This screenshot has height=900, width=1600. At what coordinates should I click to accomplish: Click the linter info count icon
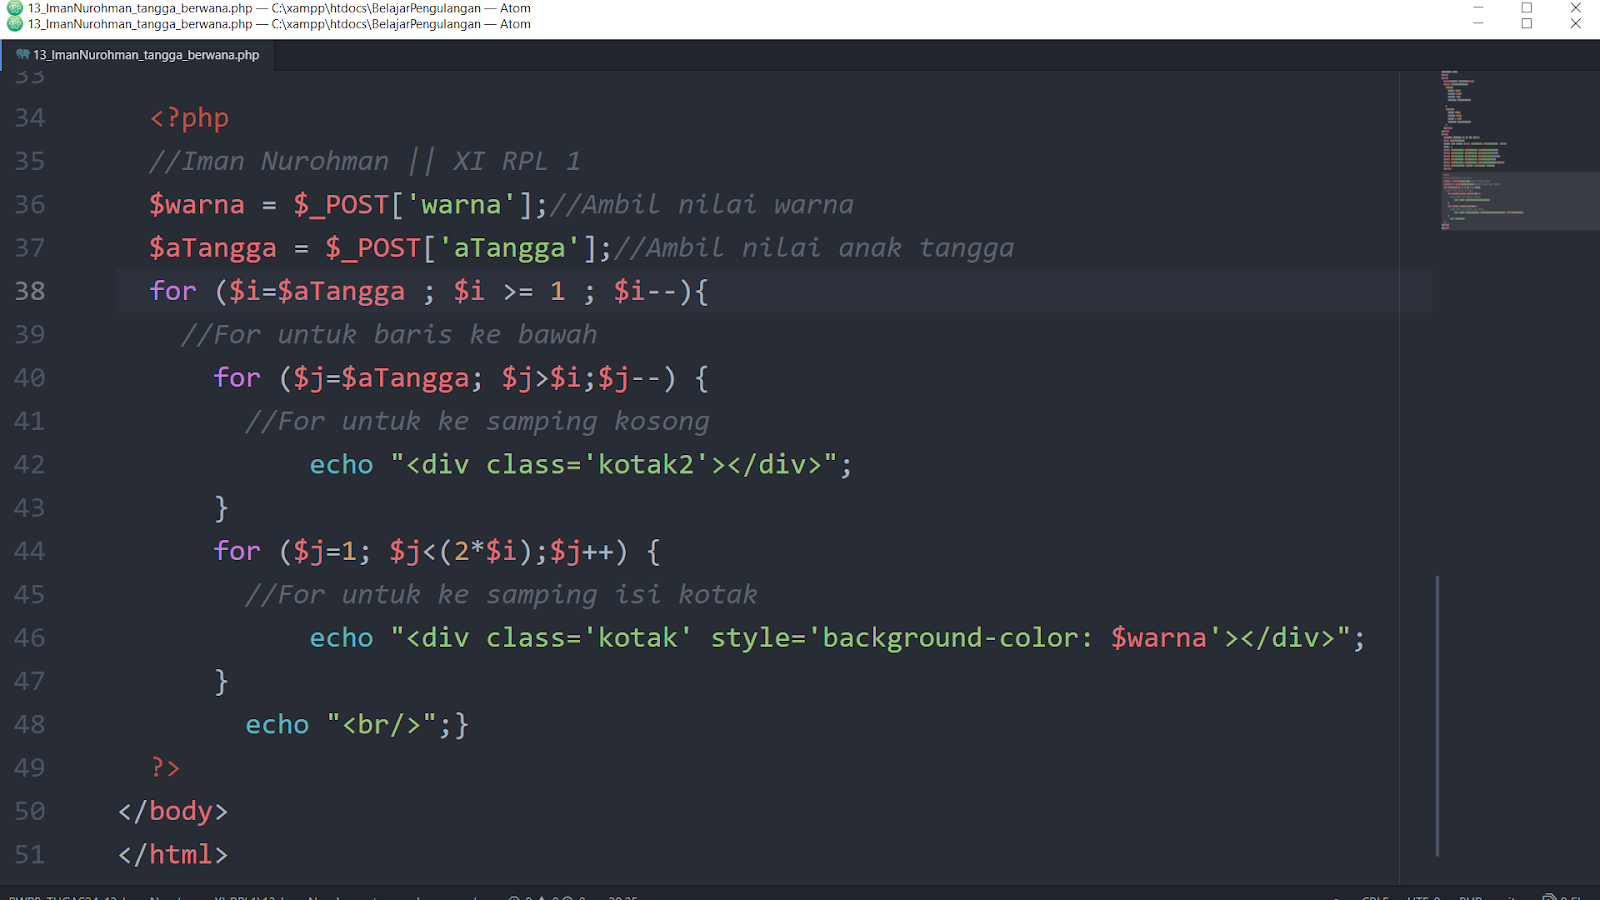tap(567, 897)
